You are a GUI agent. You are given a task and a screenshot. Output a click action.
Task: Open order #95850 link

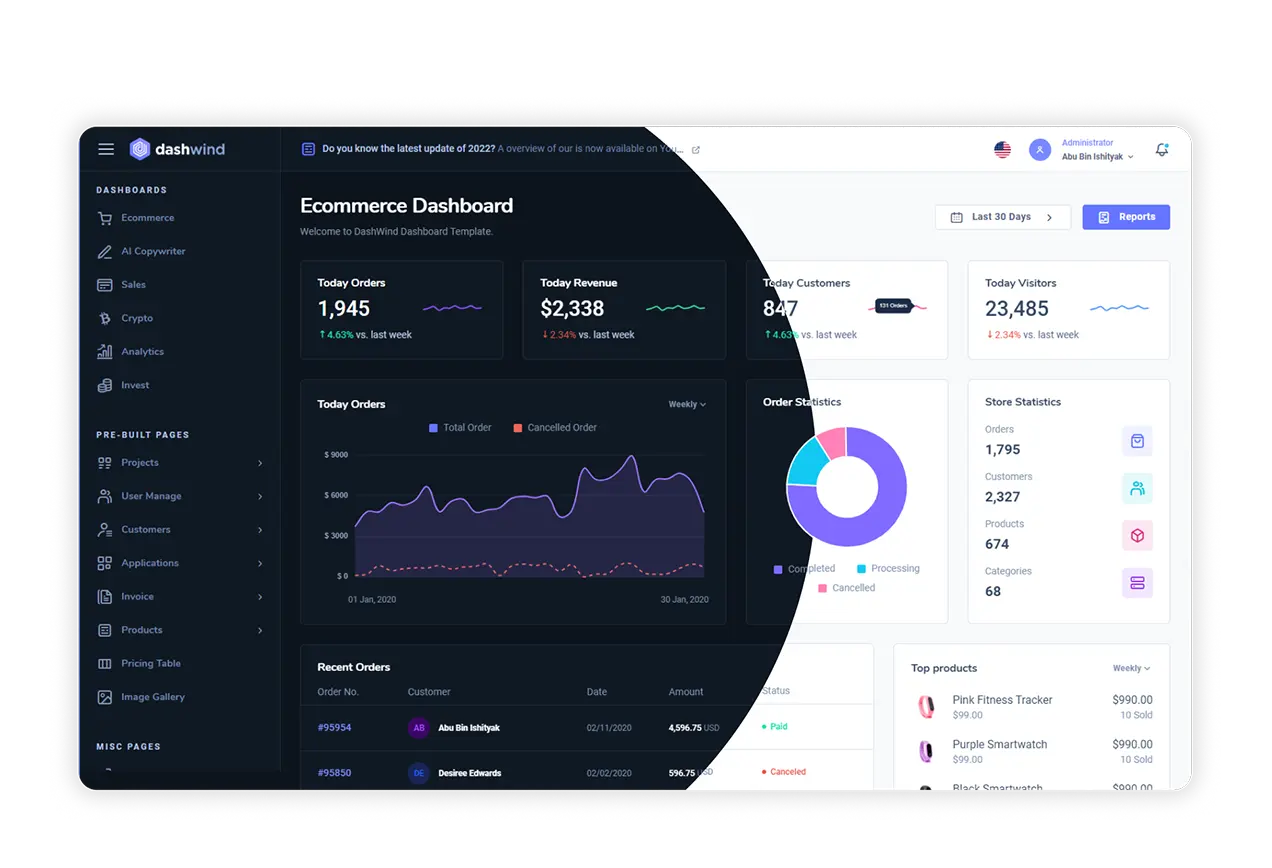(x=334, y=773)
